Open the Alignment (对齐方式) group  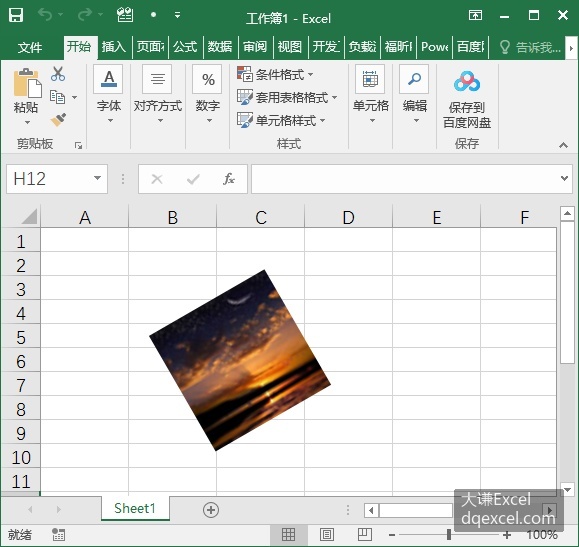click(158, 94)
